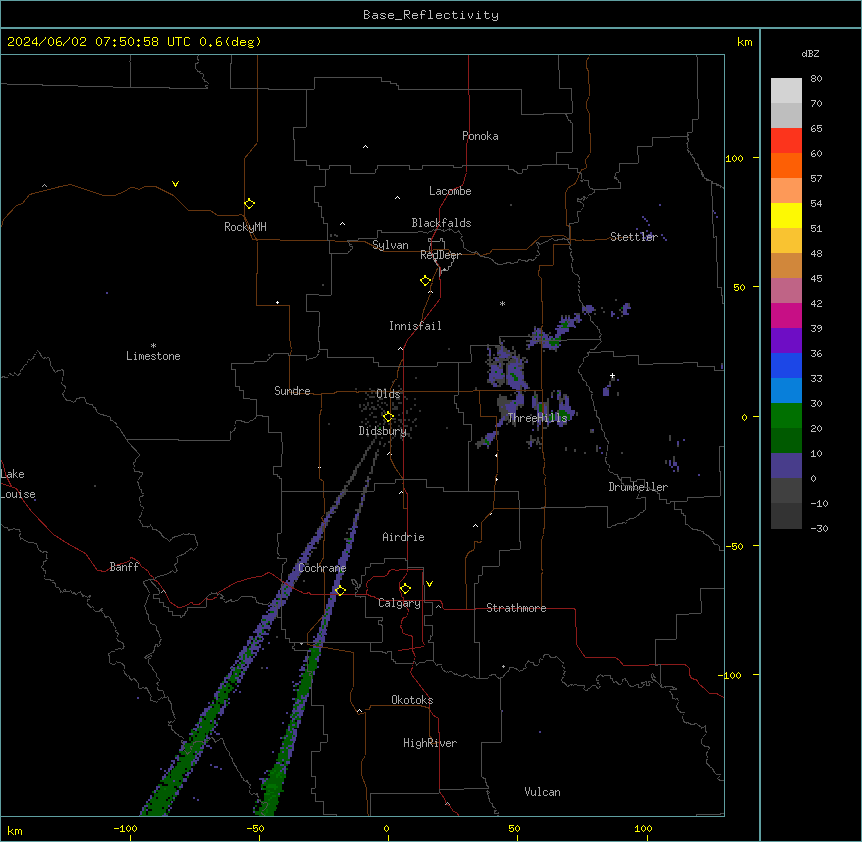This screenshot has width=862, height=842.
Task: Select the Drumheller label
Action: (x=638, y=487)
